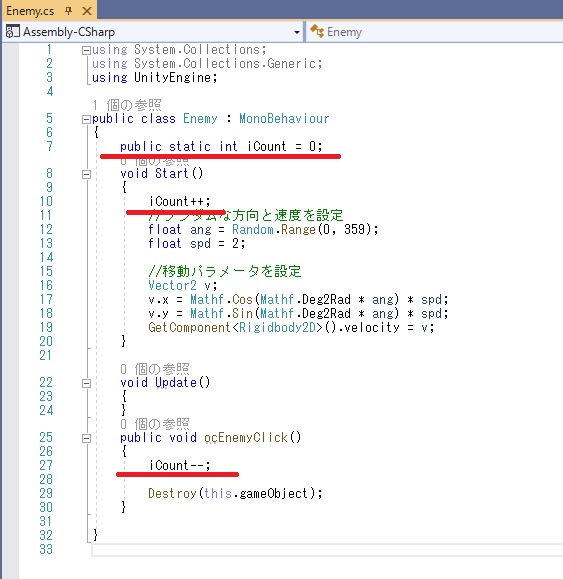Select the Enemy.cs document tab
Image resolution: width=563 pixels, height=579 pixels.
[x=30, y=11]
